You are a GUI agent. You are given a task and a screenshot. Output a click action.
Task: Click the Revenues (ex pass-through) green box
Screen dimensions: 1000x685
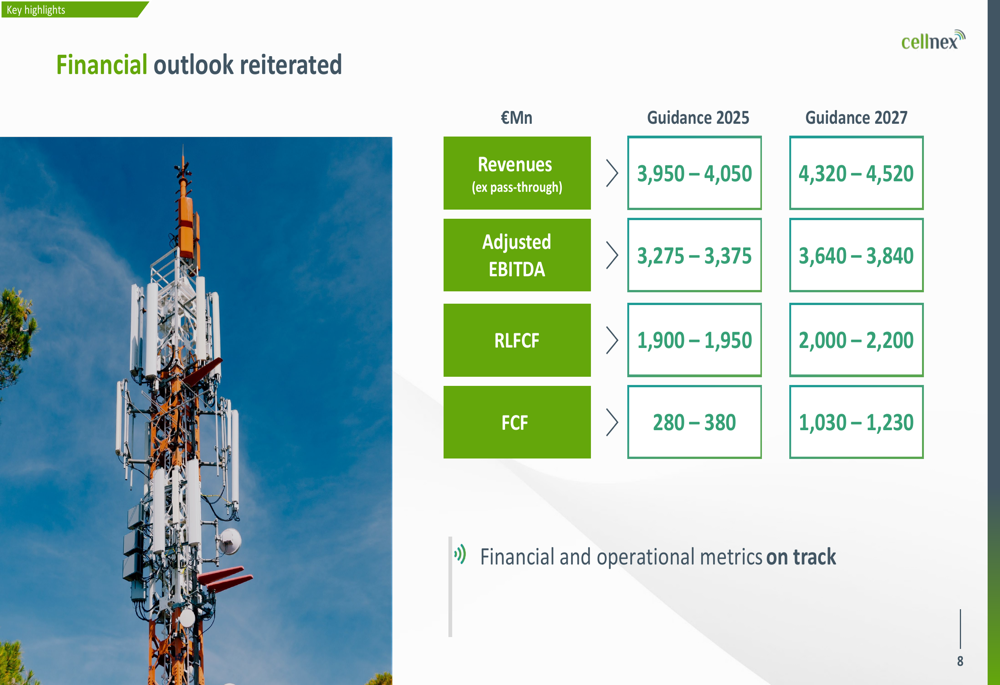point(517,173)
